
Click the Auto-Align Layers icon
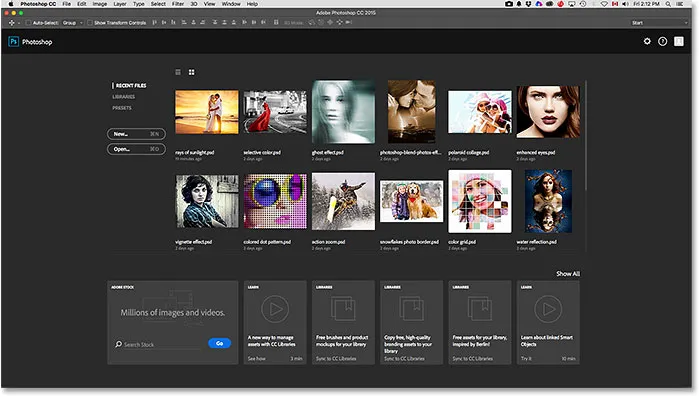click(x=276, y=22)
